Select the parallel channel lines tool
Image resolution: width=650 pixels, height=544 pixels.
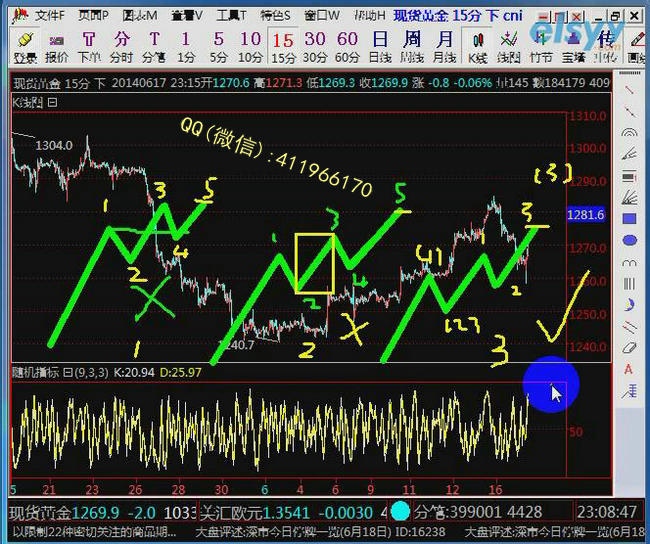[629, 327]
